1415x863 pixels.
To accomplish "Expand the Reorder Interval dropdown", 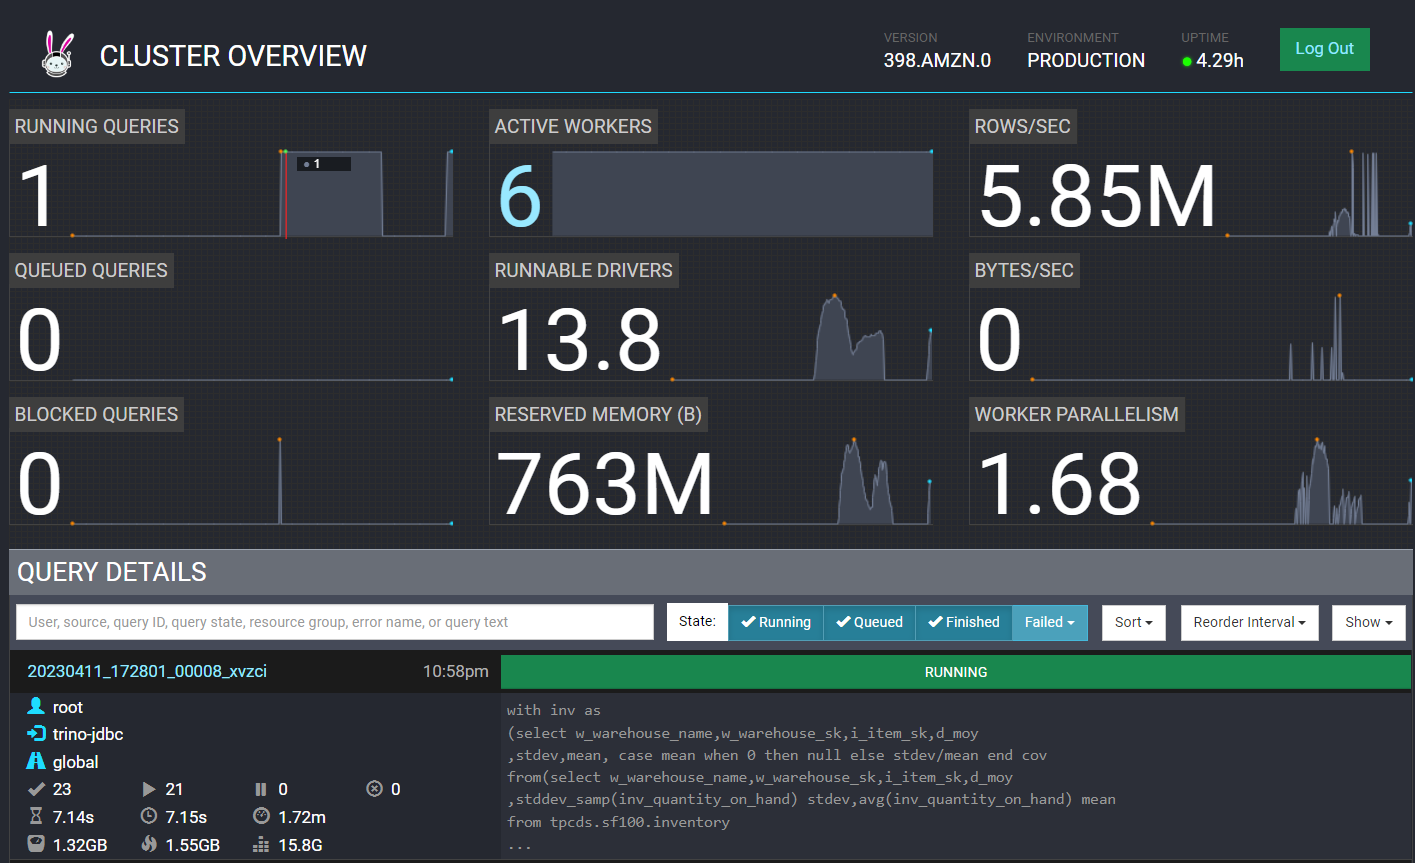I will pyautogui.click(x=1249, y=622).
